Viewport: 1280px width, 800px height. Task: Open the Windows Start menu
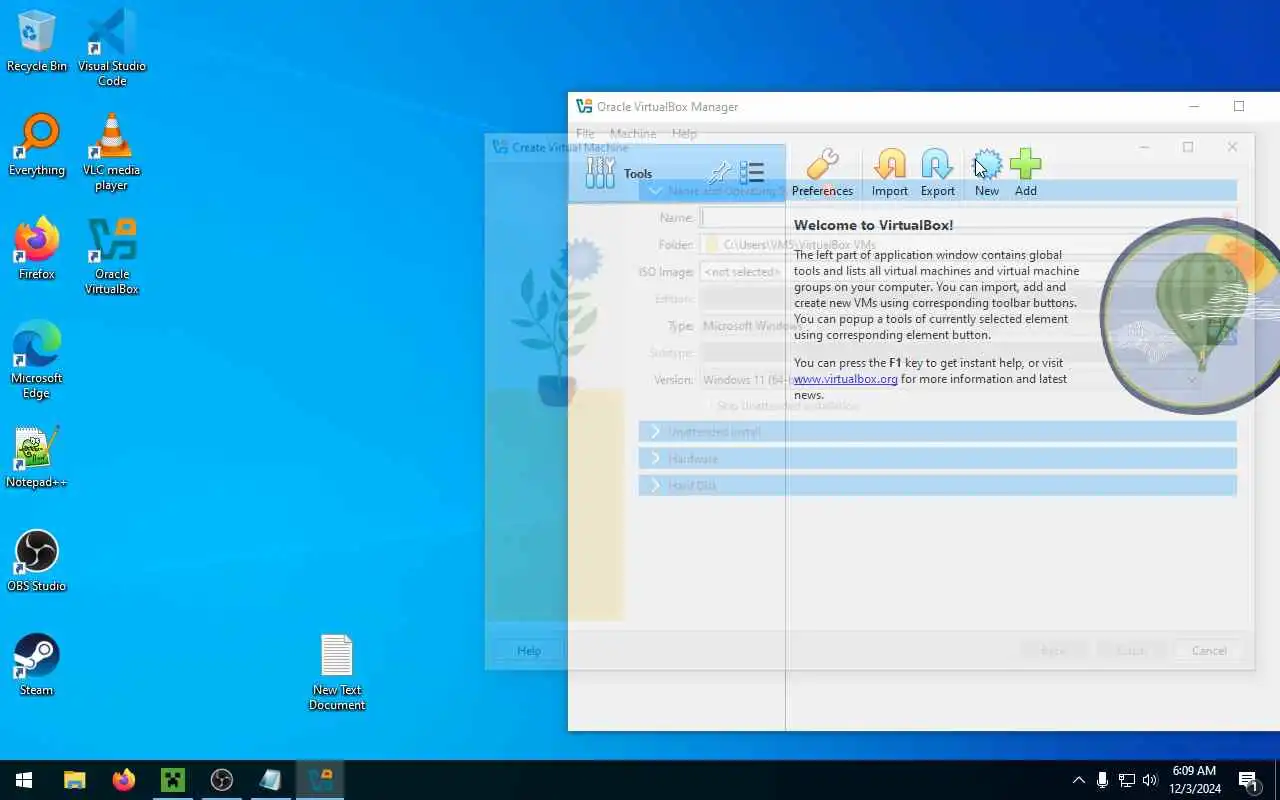pos(24,780)
